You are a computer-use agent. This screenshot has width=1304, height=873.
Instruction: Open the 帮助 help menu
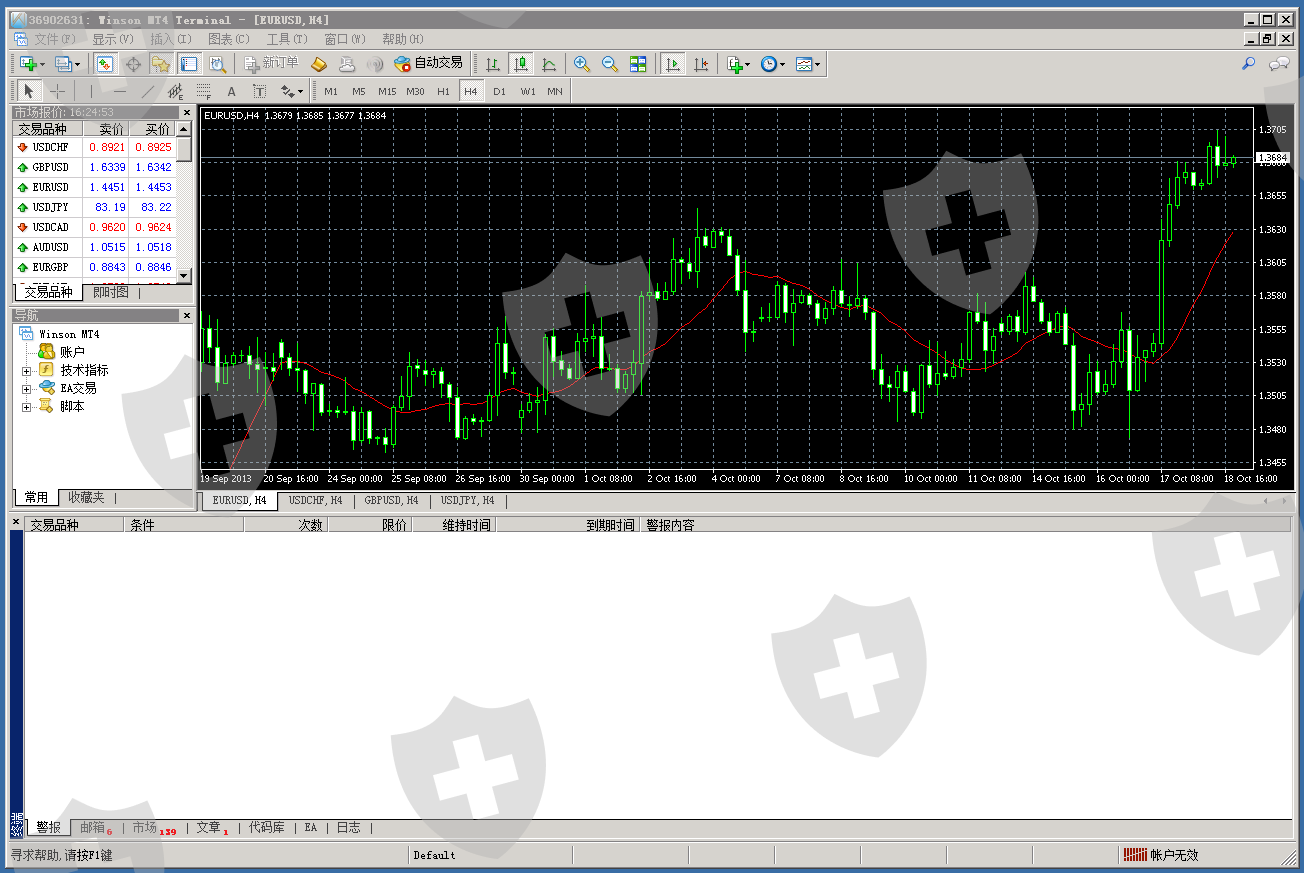402,39
